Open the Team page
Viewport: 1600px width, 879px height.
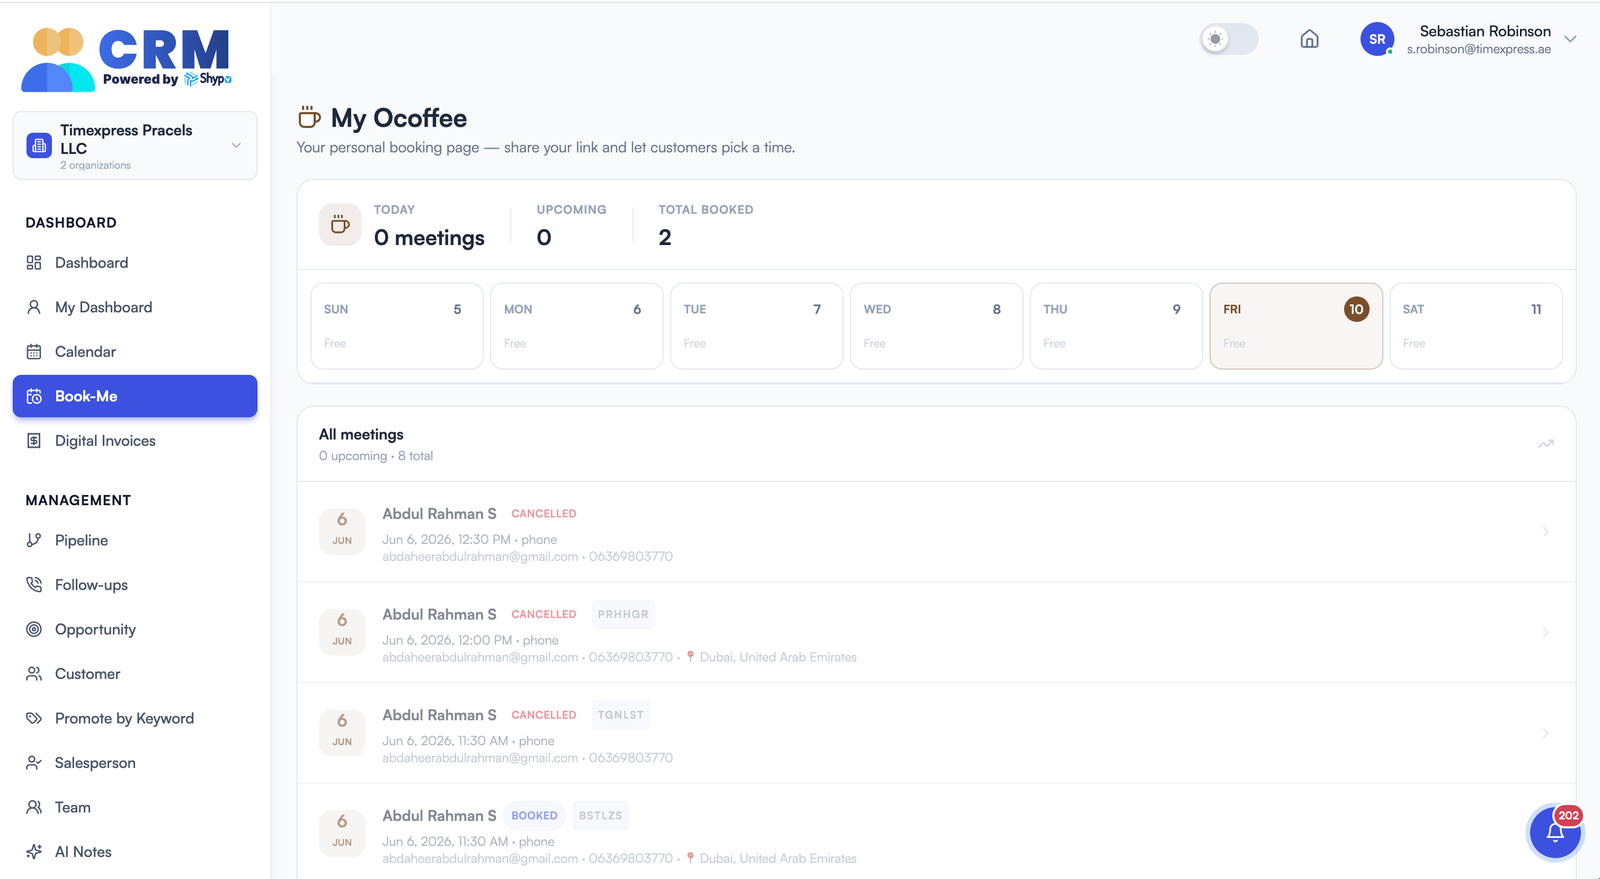135,807
